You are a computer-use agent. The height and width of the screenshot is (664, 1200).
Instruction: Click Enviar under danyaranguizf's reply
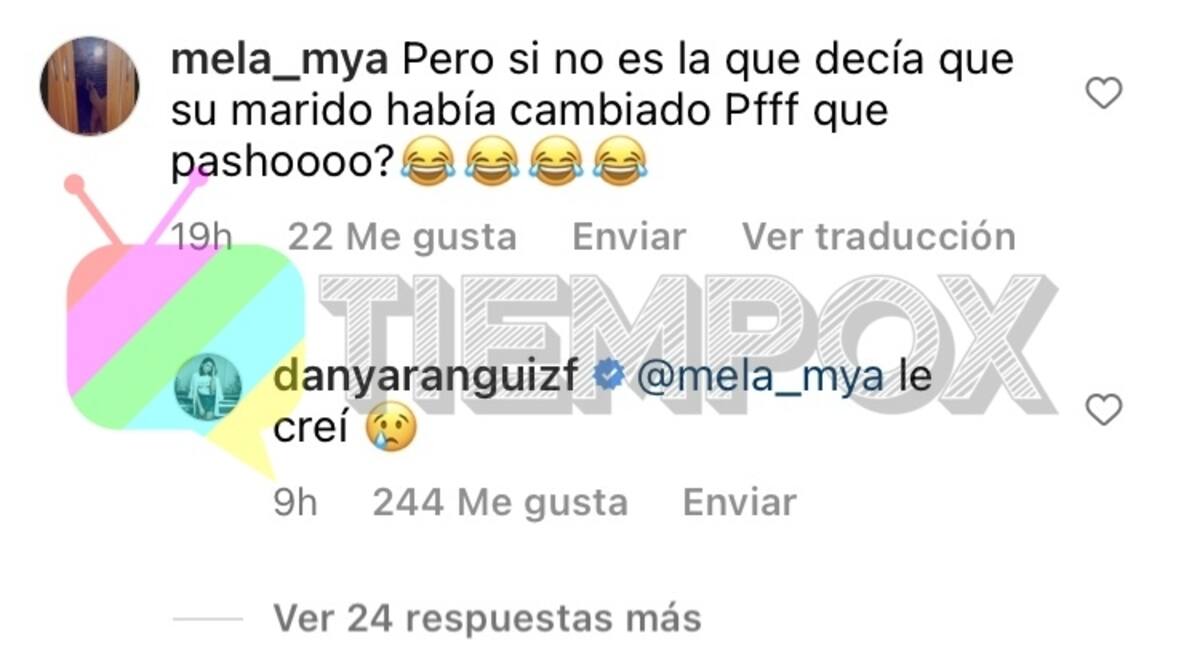739,502
